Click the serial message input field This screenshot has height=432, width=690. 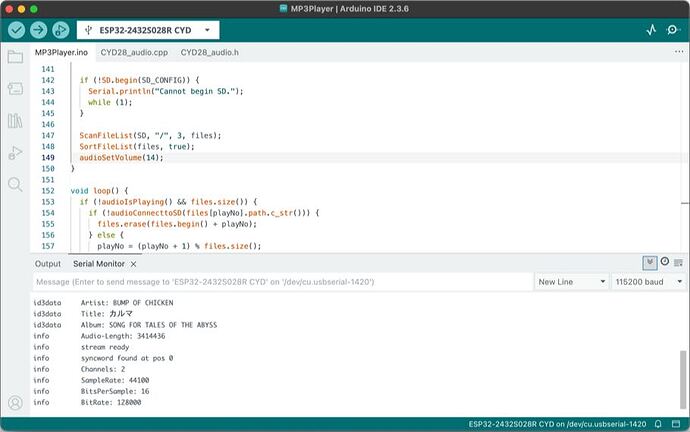(283, 282)
